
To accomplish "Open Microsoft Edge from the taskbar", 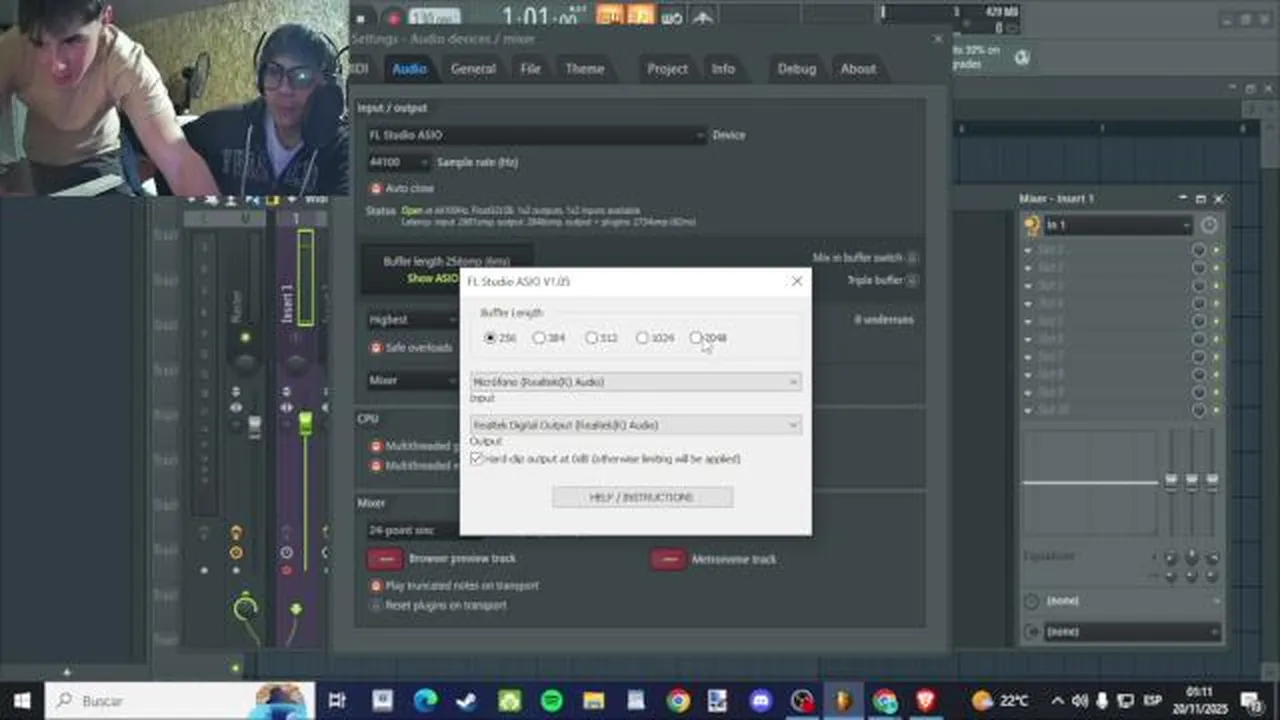I will pyautogui.click(x=426, y=701).
